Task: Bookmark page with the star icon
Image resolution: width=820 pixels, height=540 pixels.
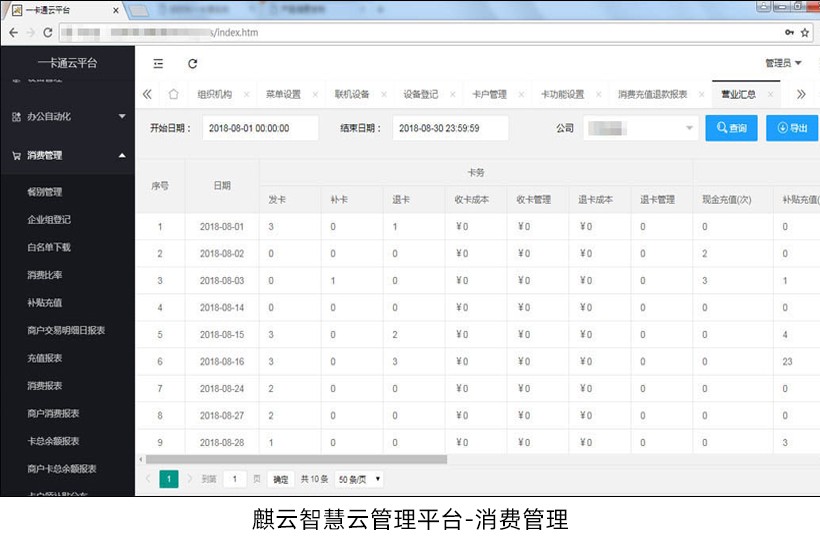Action: tap(805, 32)
